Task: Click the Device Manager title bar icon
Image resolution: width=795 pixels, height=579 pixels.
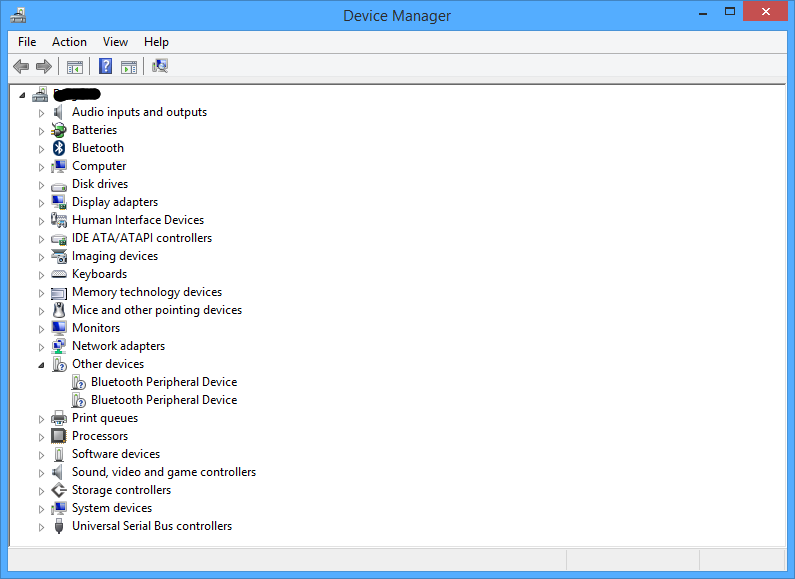Action: (18, 16)
